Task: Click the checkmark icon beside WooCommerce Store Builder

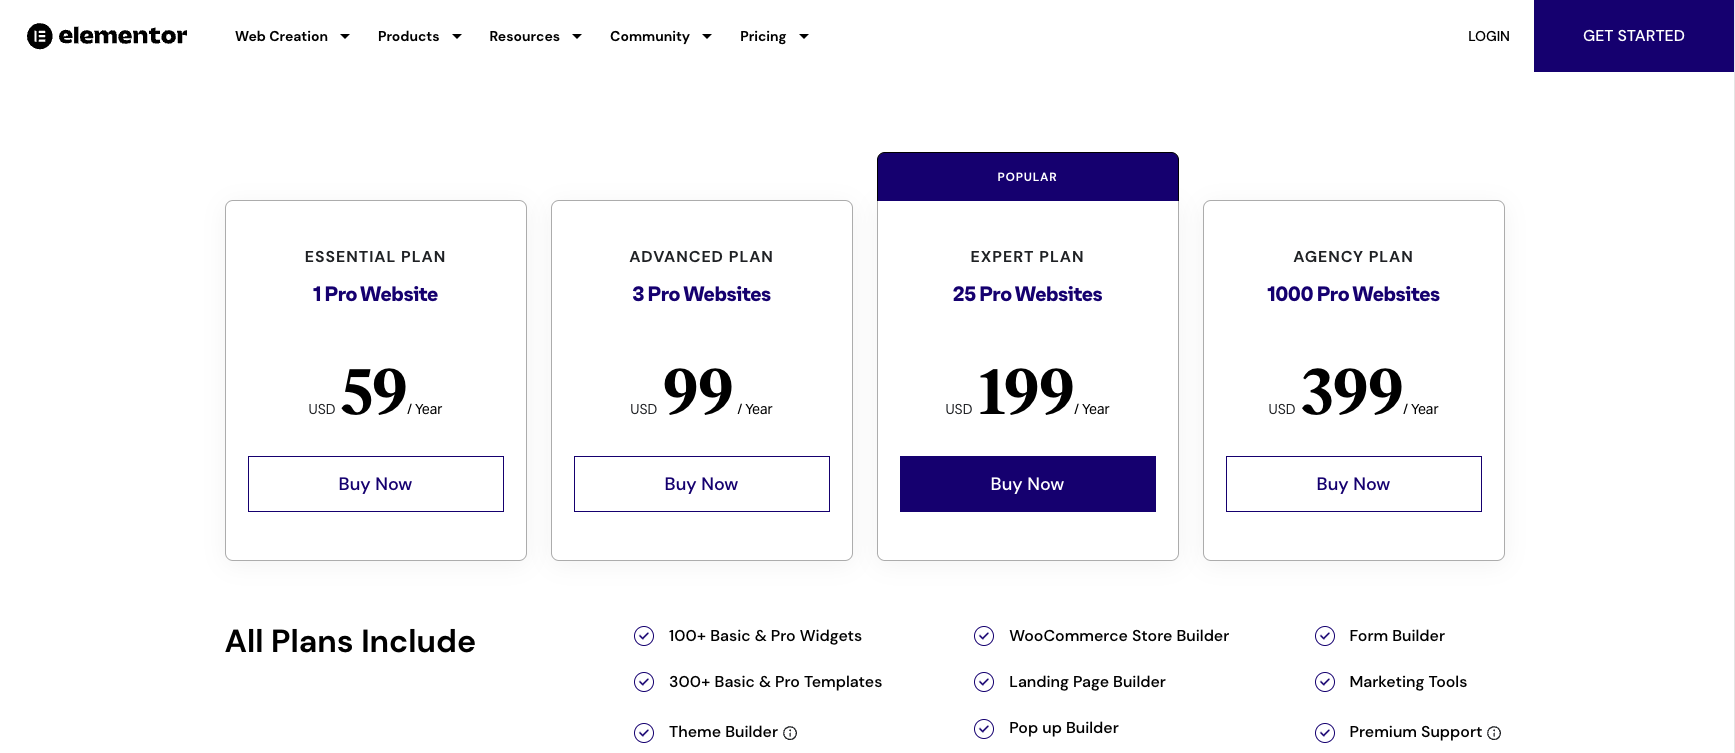Action: point(984,636)
